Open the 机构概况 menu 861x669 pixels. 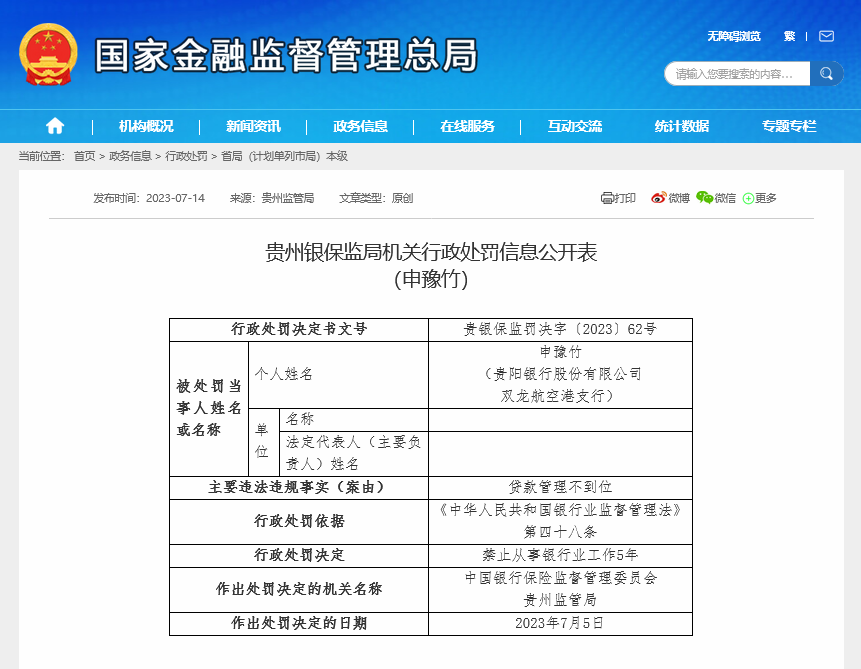point(146,126)
